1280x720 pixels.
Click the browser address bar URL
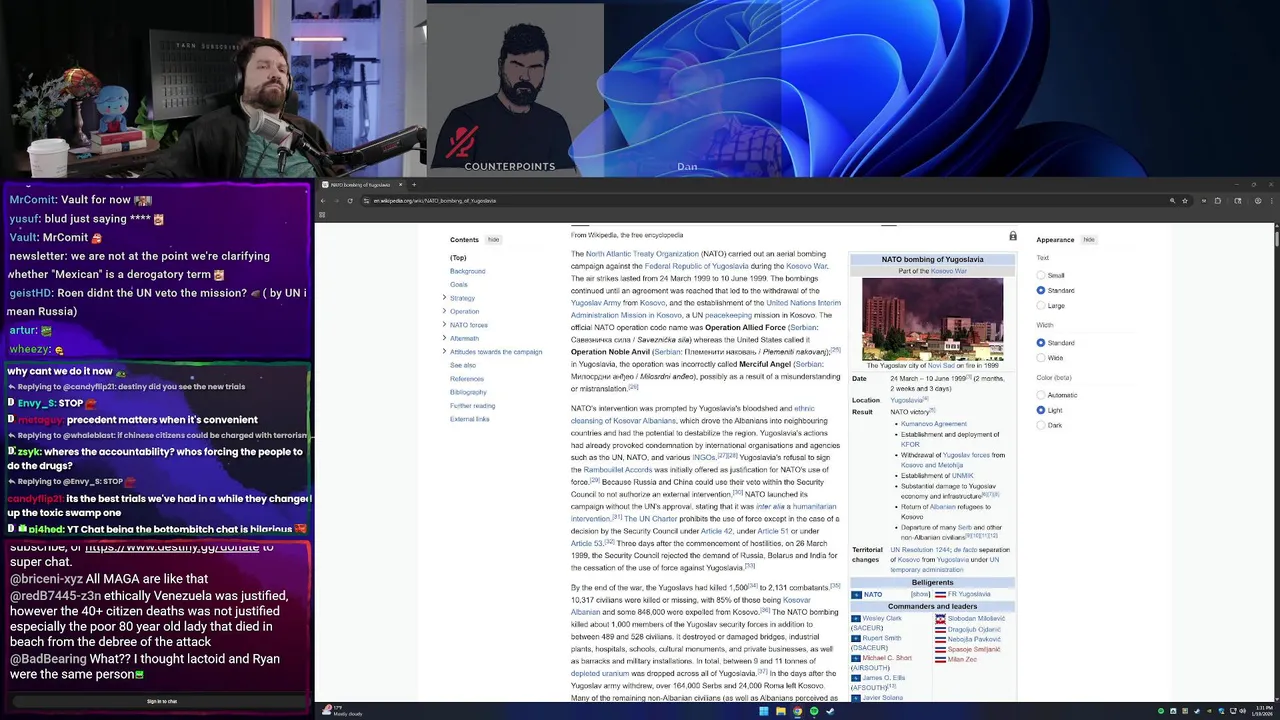(x=435, y=201)
